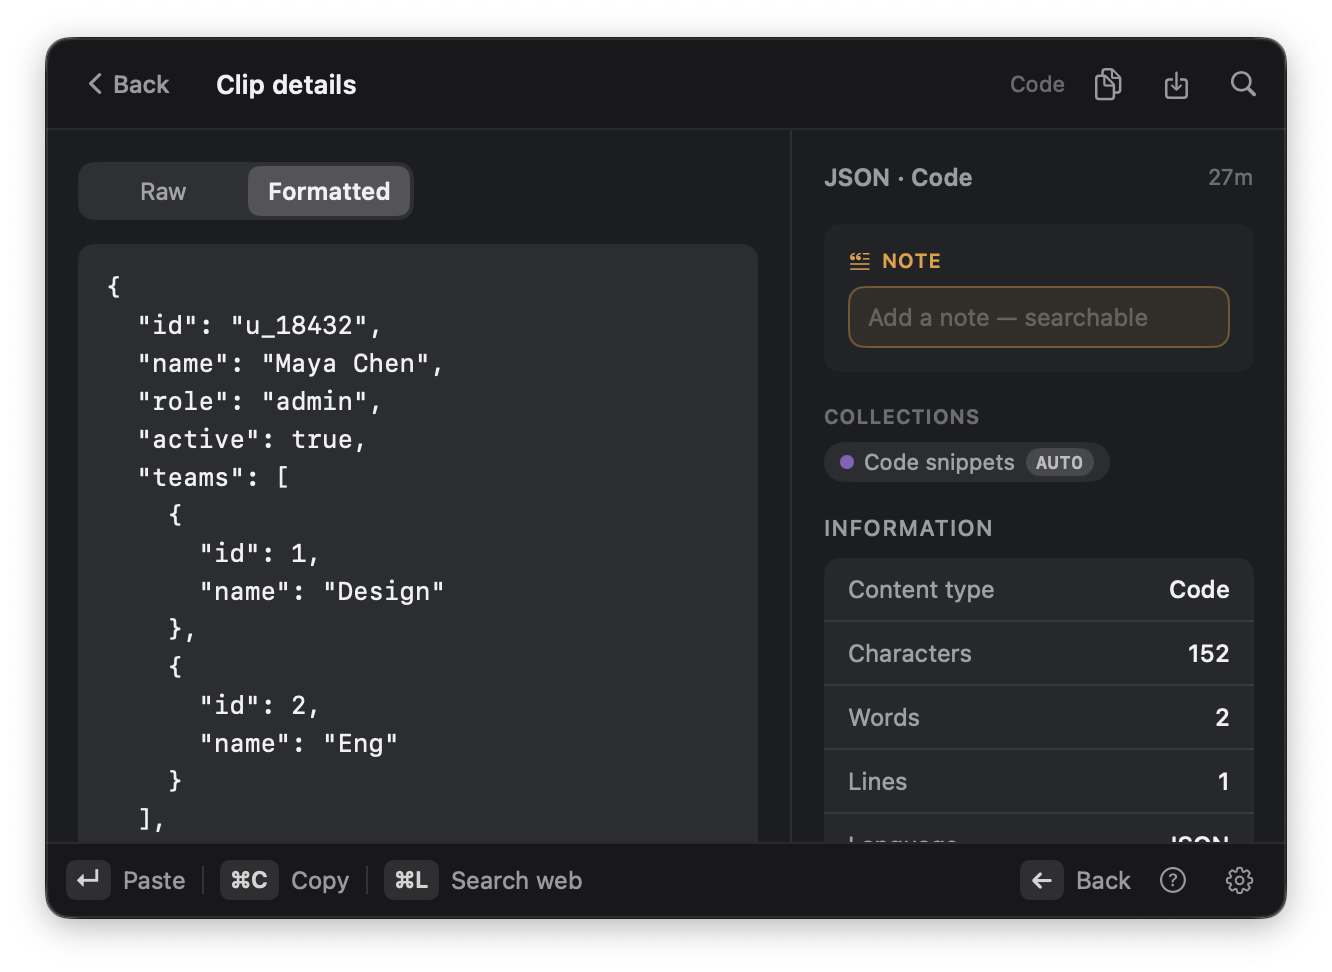Click the NOTE quote icon
Screen dimensions: 1332x972
pyautogui.click(x=859, y=261)
